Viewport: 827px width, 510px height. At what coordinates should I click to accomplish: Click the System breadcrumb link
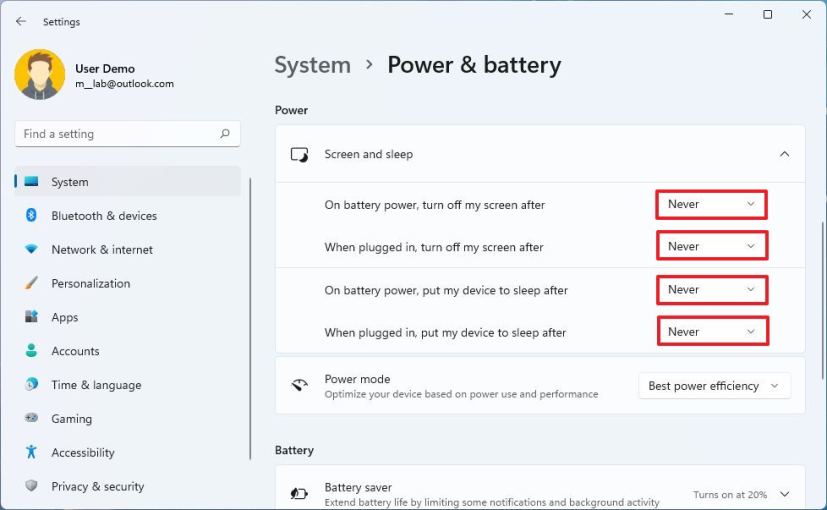coord(312,65)
